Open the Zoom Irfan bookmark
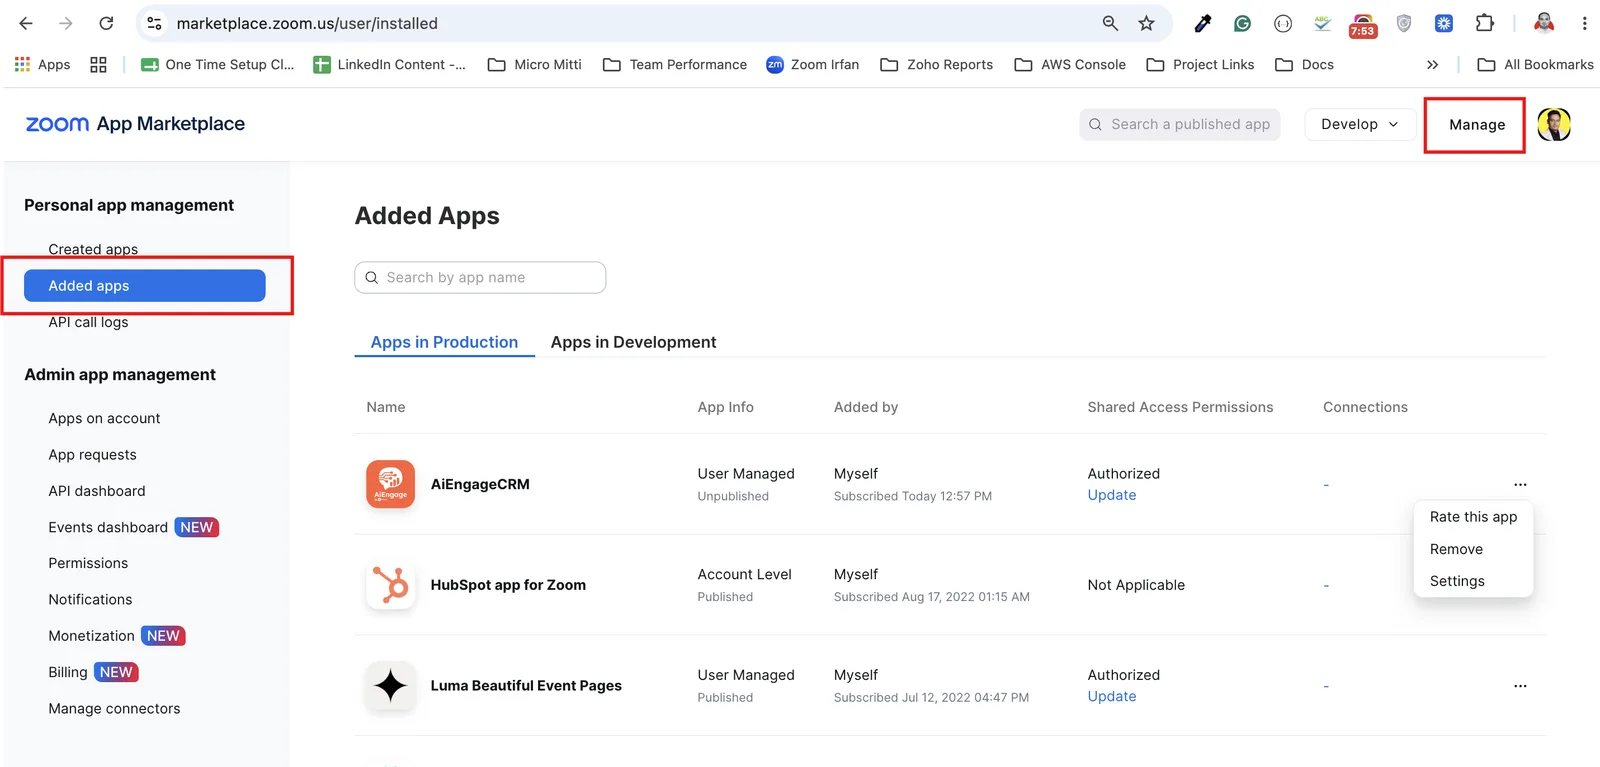This screenshot has height=767, width=1600. point(813,64)
